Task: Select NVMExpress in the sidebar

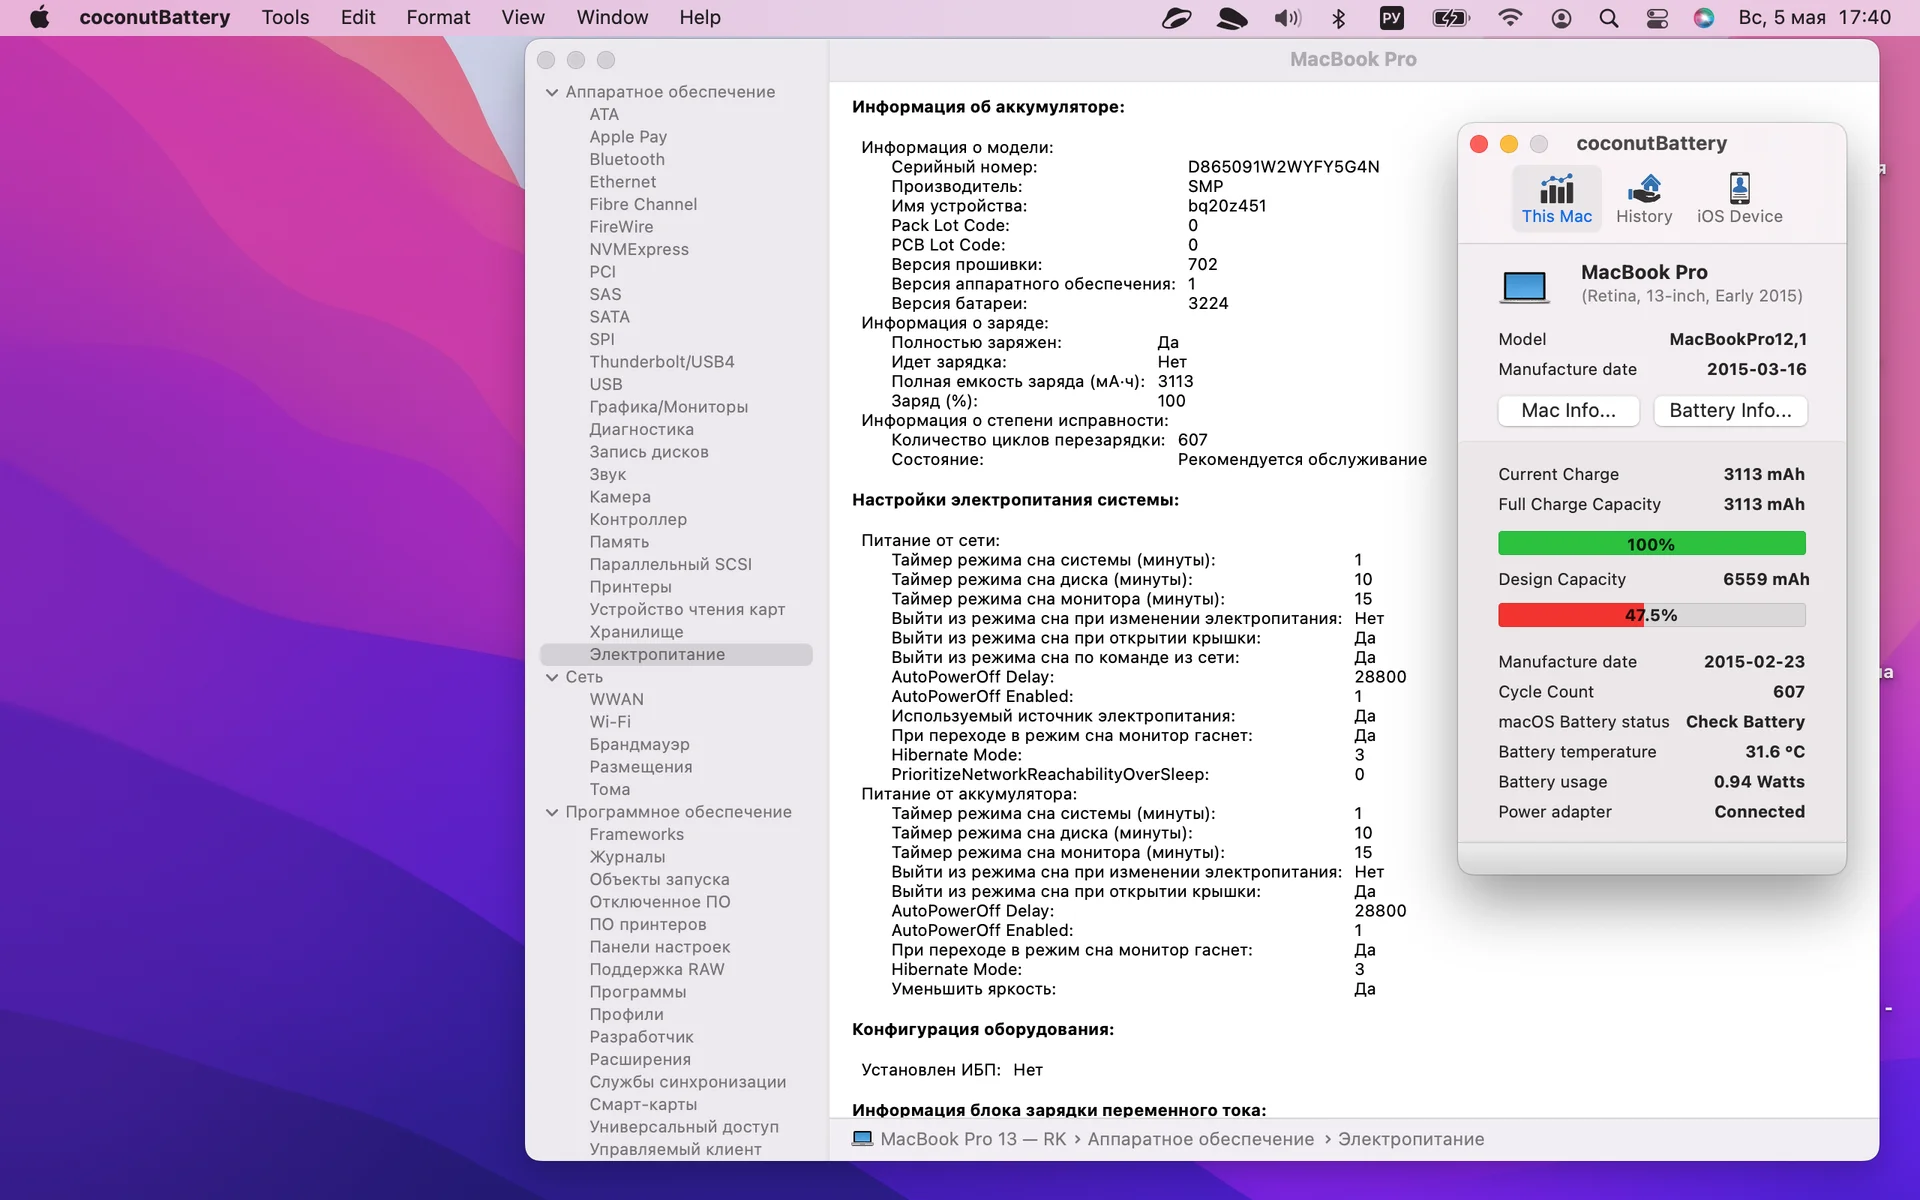Action: coord(639,249)
